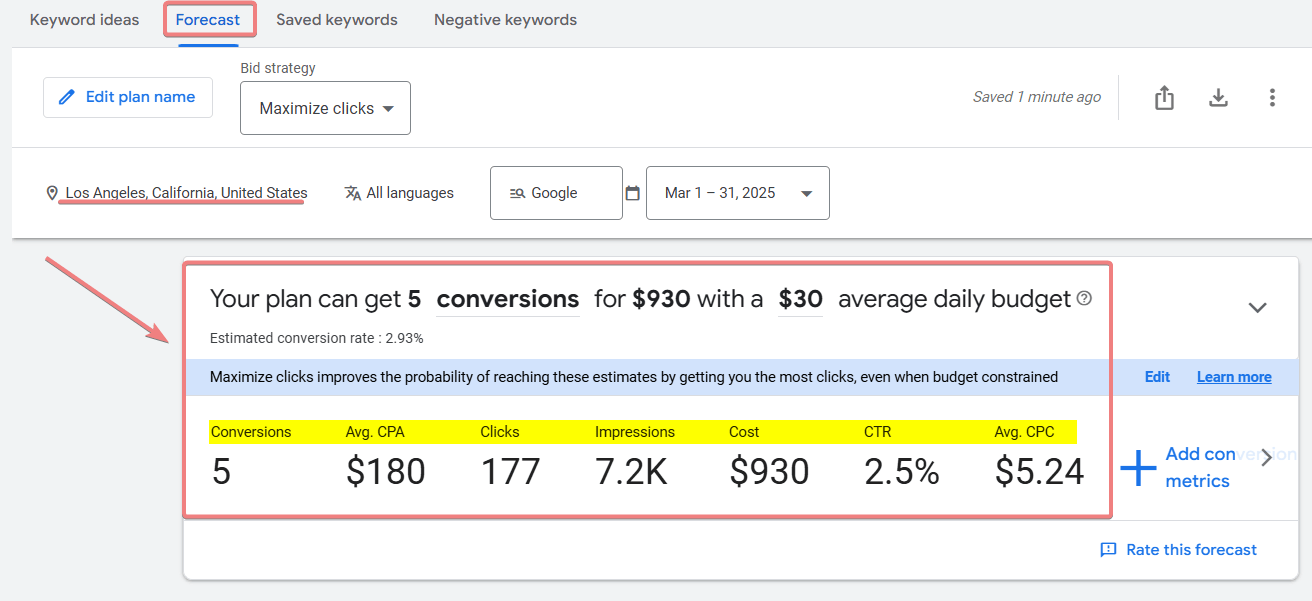1312x601 pixels.
Task: Open the Maximize clicks bid strategy dropdown
Action: [x=325, y=108]
